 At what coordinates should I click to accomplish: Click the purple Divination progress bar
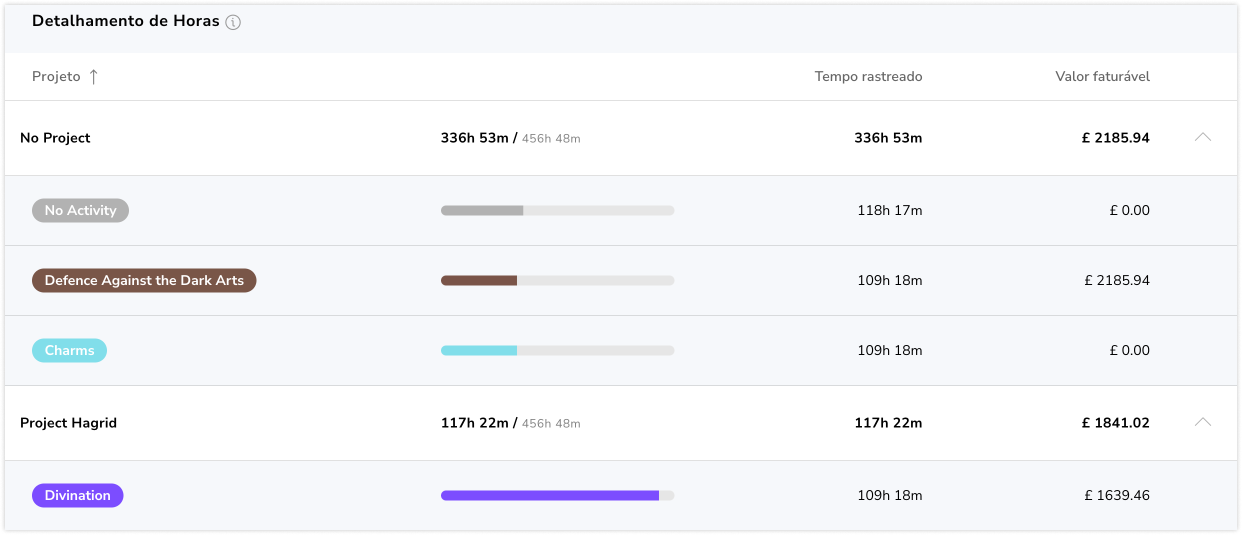click(x=557, y=496)
